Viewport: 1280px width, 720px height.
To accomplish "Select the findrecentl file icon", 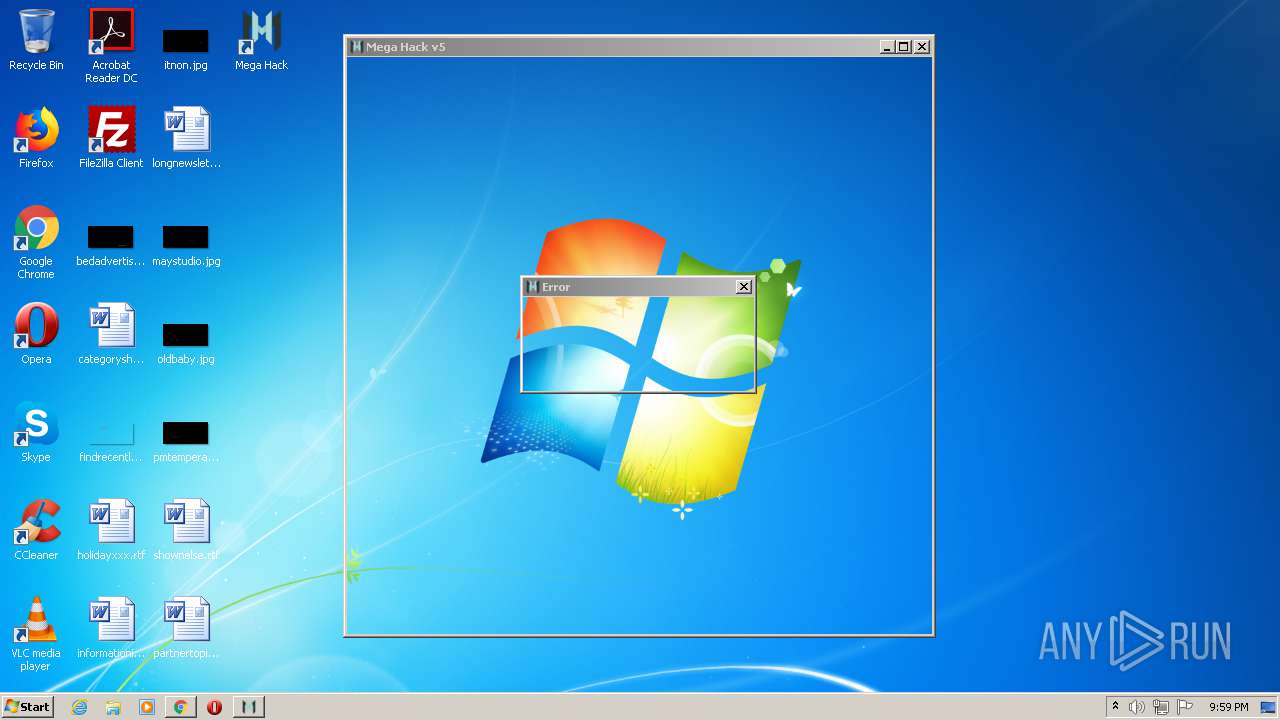I will point(111,440).
